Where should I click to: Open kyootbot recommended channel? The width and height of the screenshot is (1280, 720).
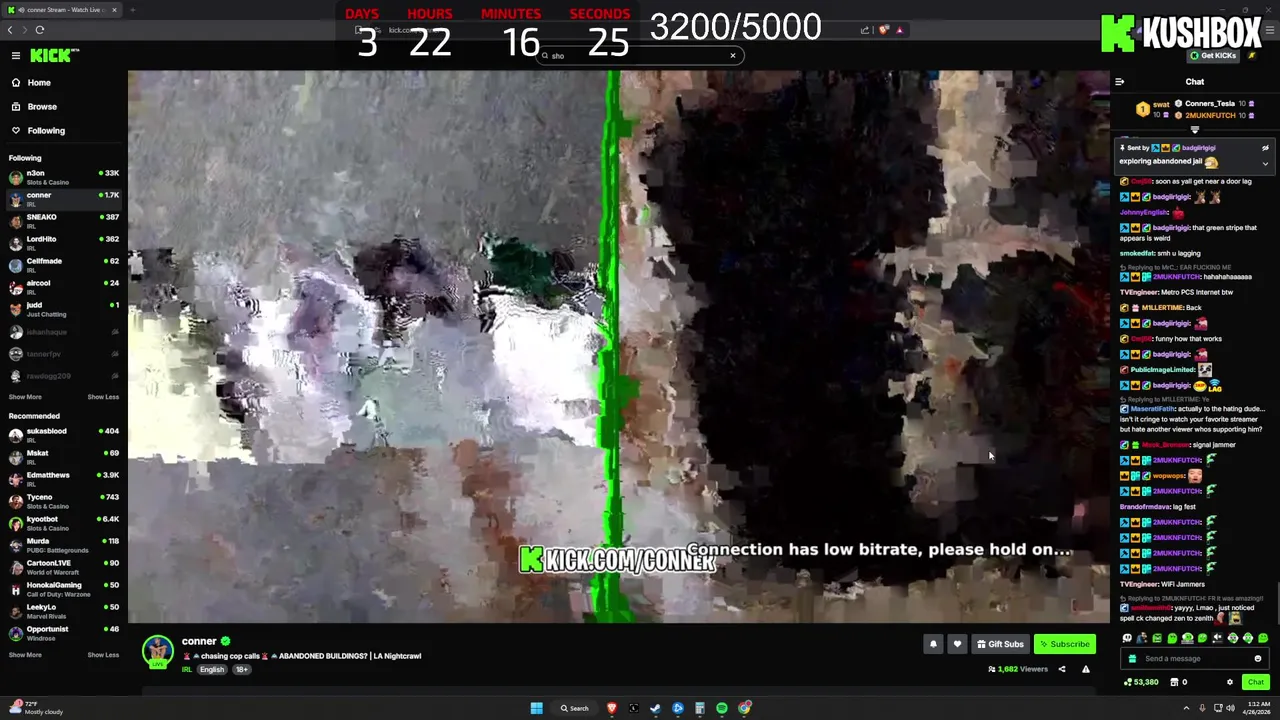click(x=62, y=523)
